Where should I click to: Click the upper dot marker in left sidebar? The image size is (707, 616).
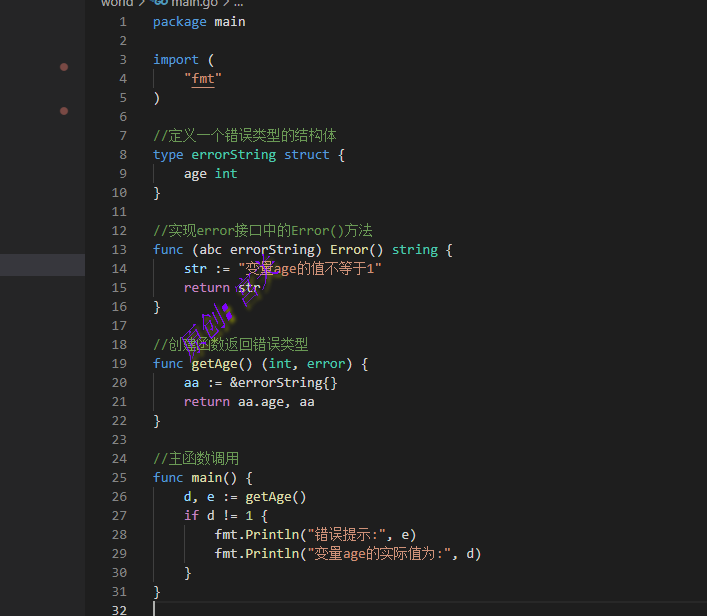tap(64, 67)
